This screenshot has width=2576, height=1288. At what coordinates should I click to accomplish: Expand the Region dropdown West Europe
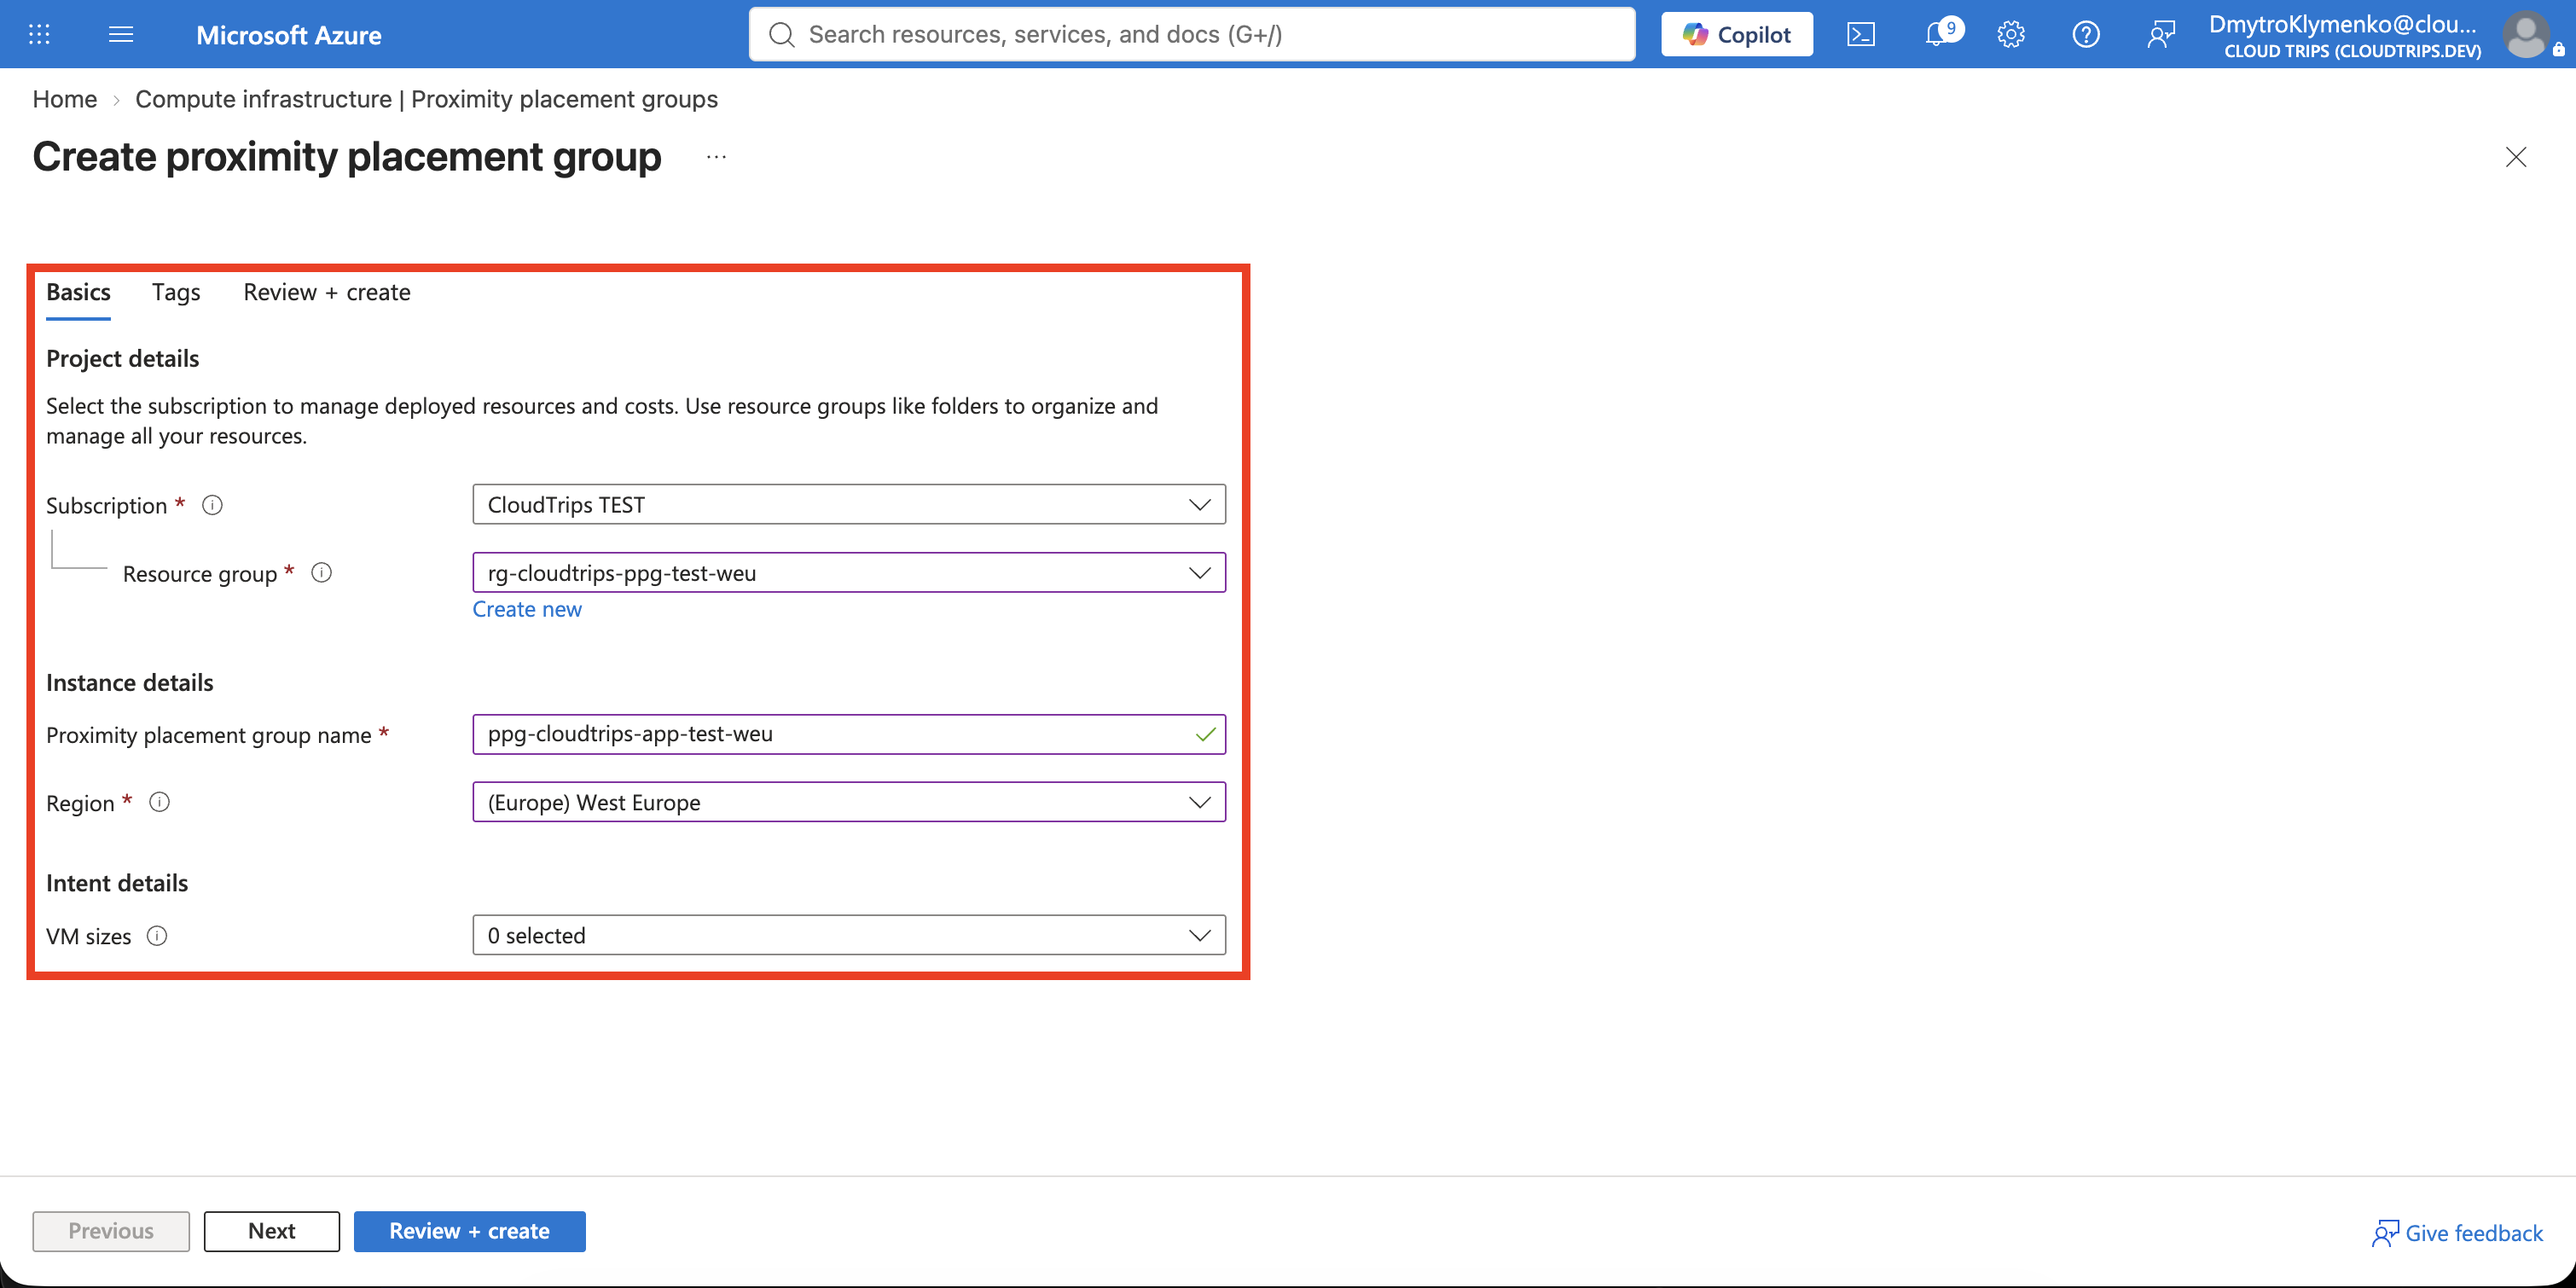pos(849,802)
